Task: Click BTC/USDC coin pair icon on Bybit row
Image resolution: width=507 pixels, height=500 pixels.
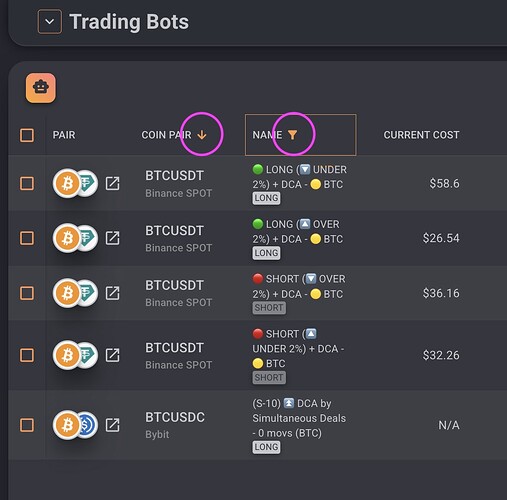Action: 75,425
